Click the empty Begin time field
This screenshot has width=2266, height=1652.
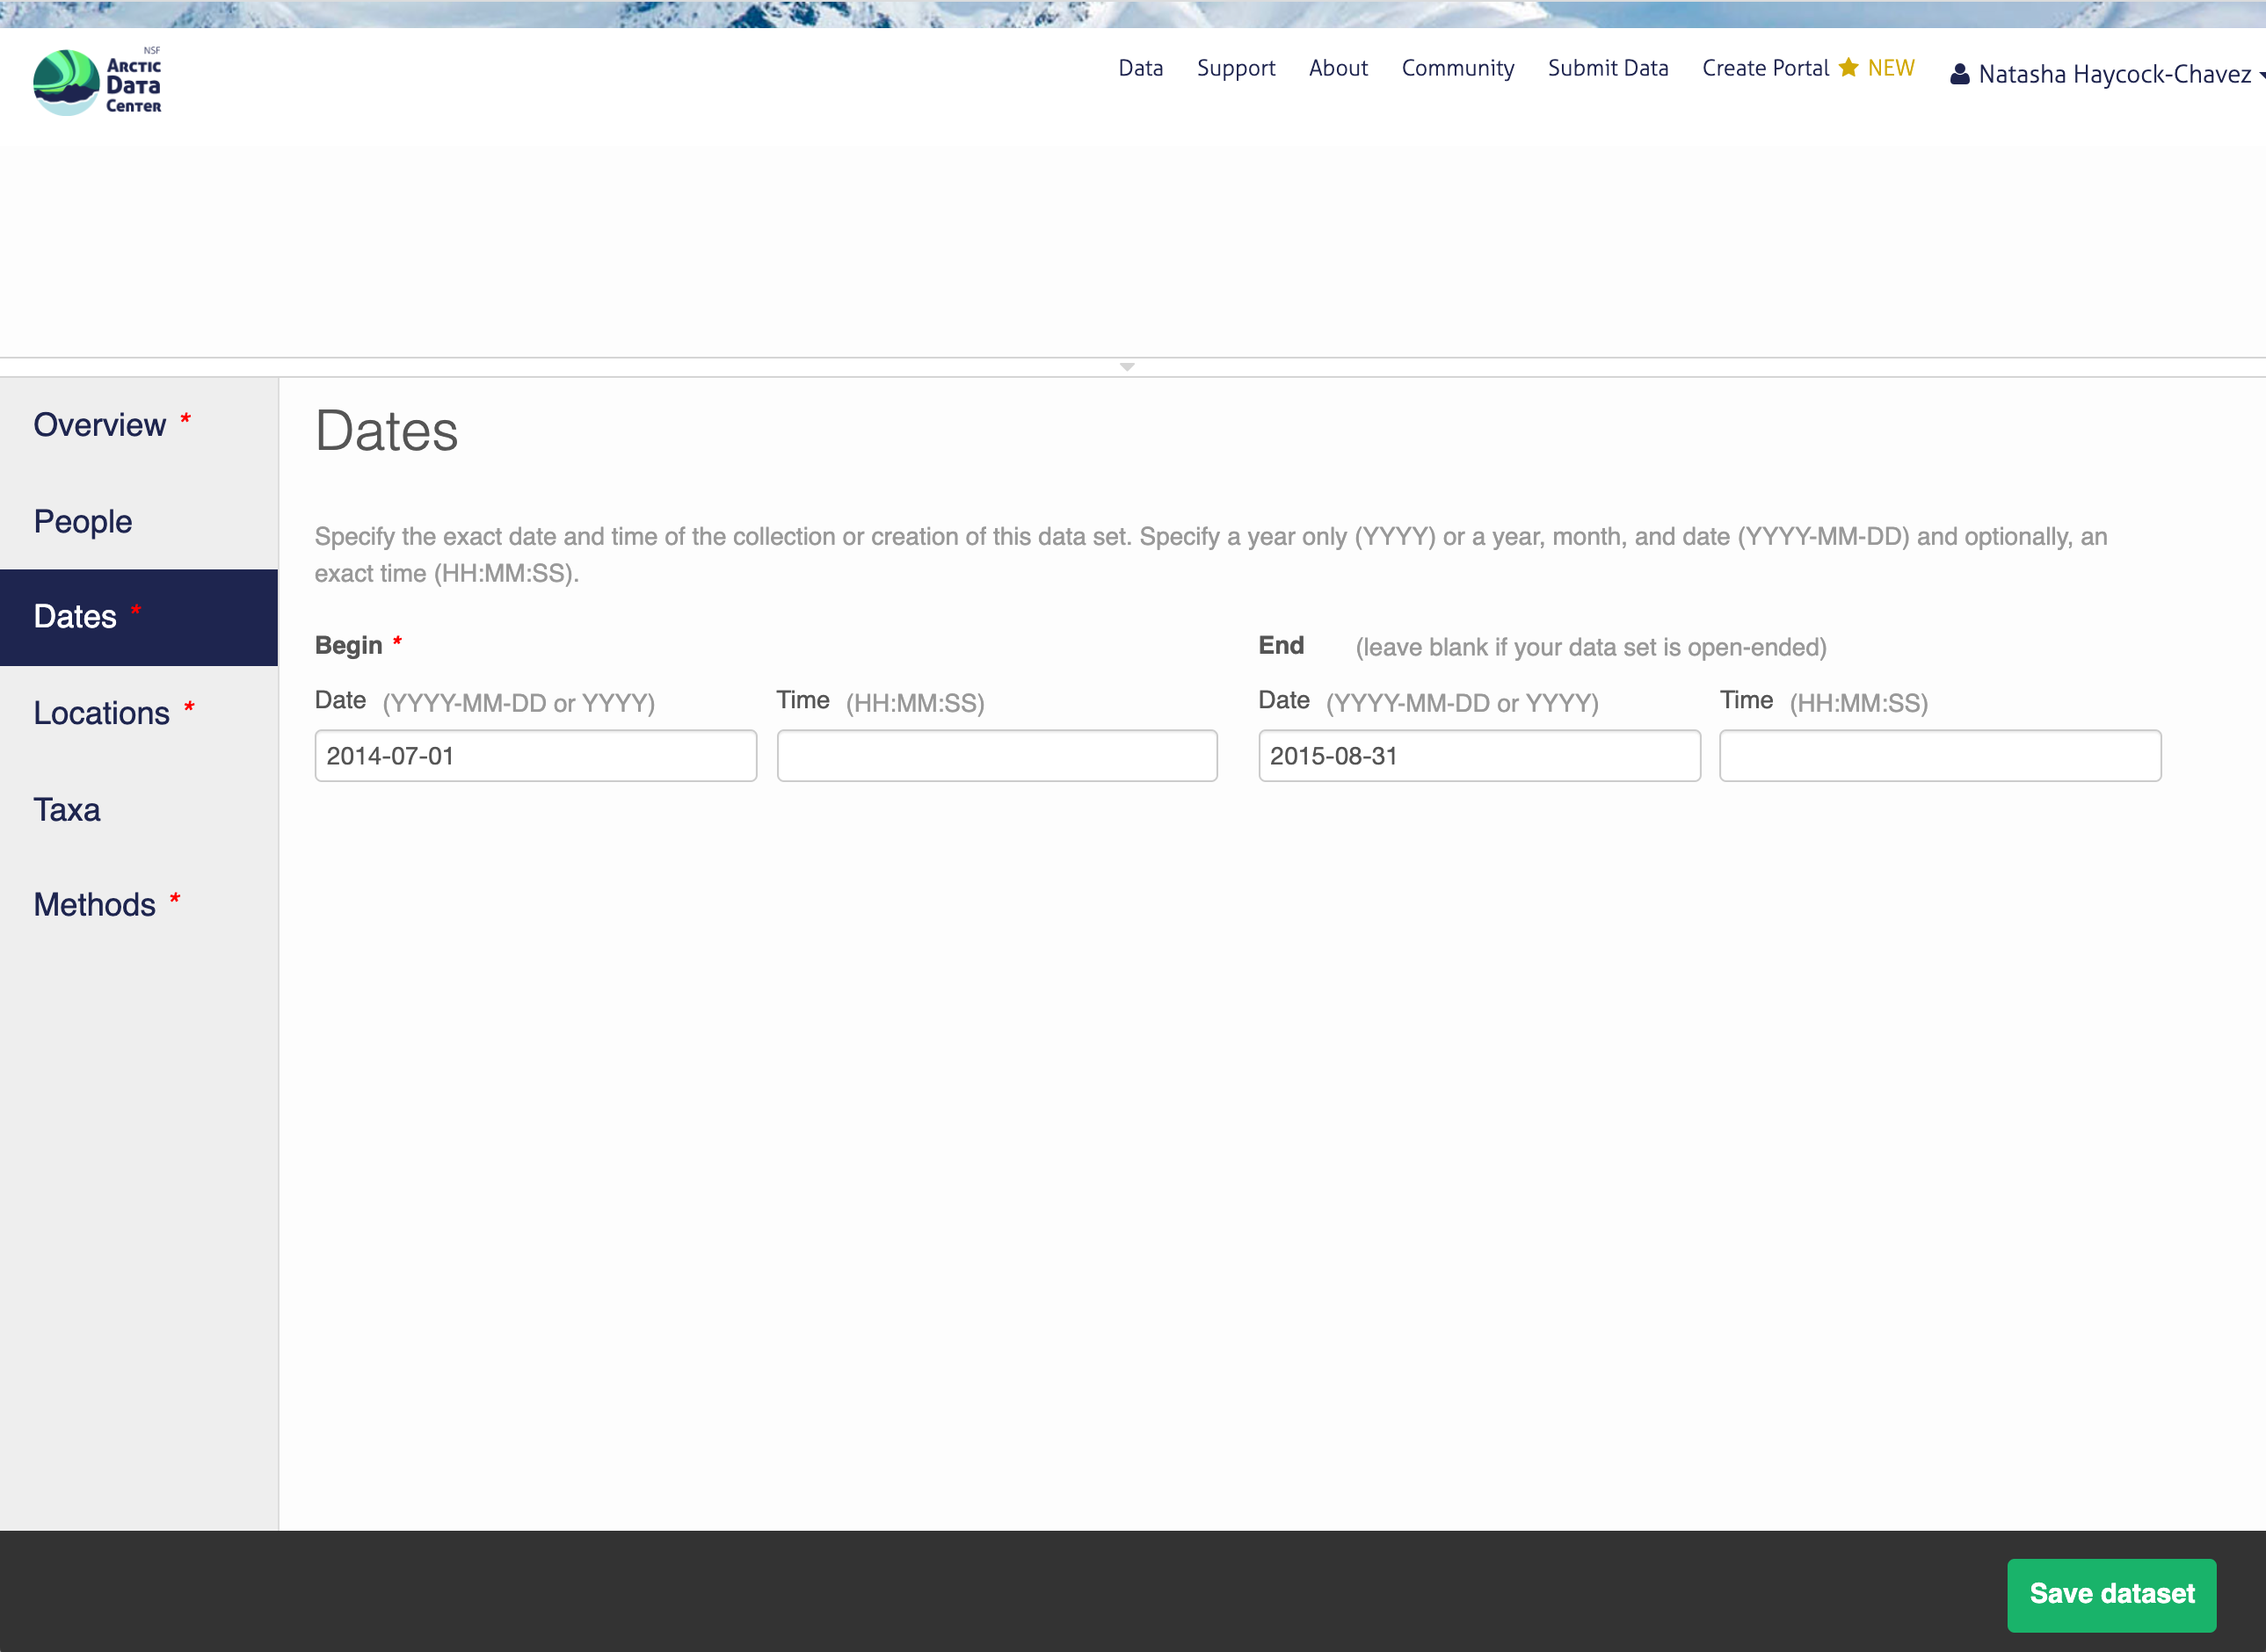pos(996,756)
